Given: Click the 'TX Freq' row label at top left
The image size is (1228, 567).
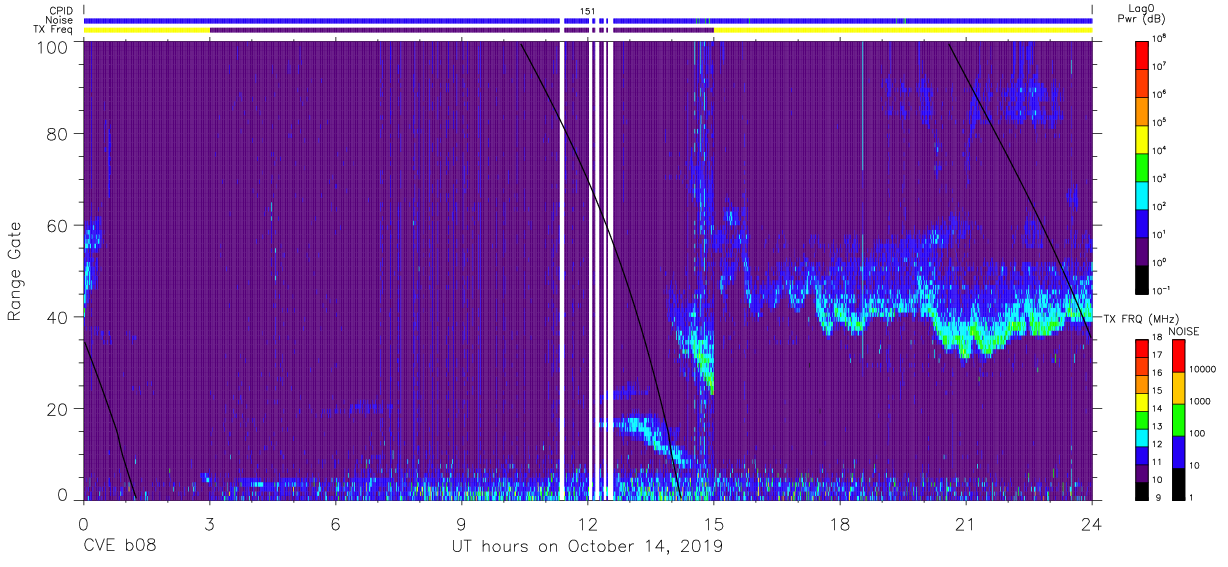Looking at the screenshot, I should pyautogui.click(x=53, y=30).
